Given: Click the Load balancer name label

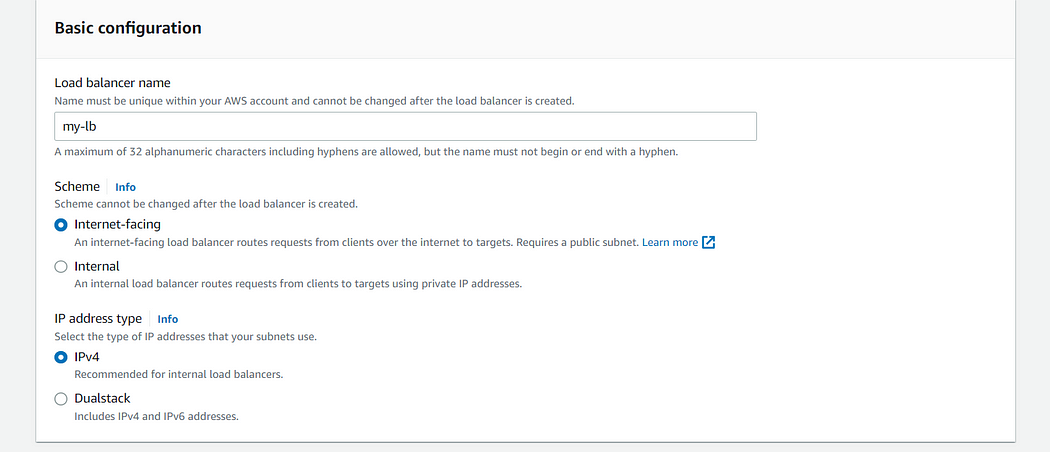Looking at the screenshot, I should (112, 83).
